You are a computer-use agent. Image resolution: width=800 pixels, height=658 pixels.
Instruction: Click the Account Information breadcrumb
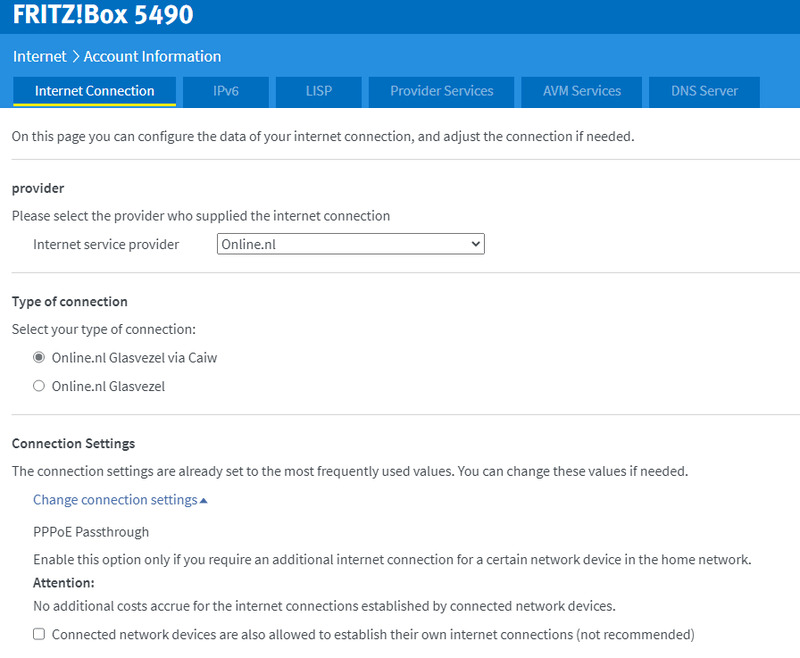point(152,56)
